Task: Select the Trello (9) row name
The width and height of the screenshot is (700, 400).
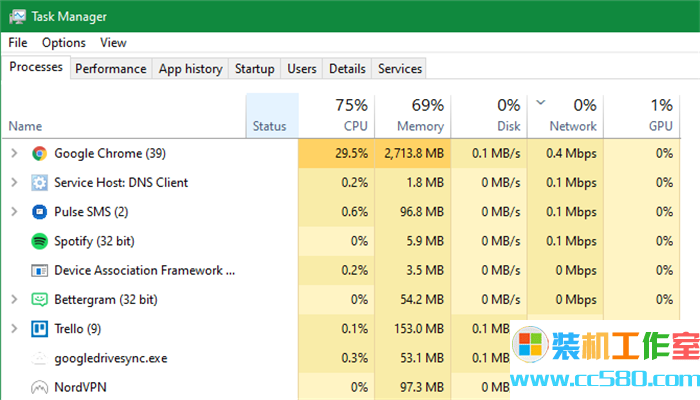Action: (x=78, y=329)
